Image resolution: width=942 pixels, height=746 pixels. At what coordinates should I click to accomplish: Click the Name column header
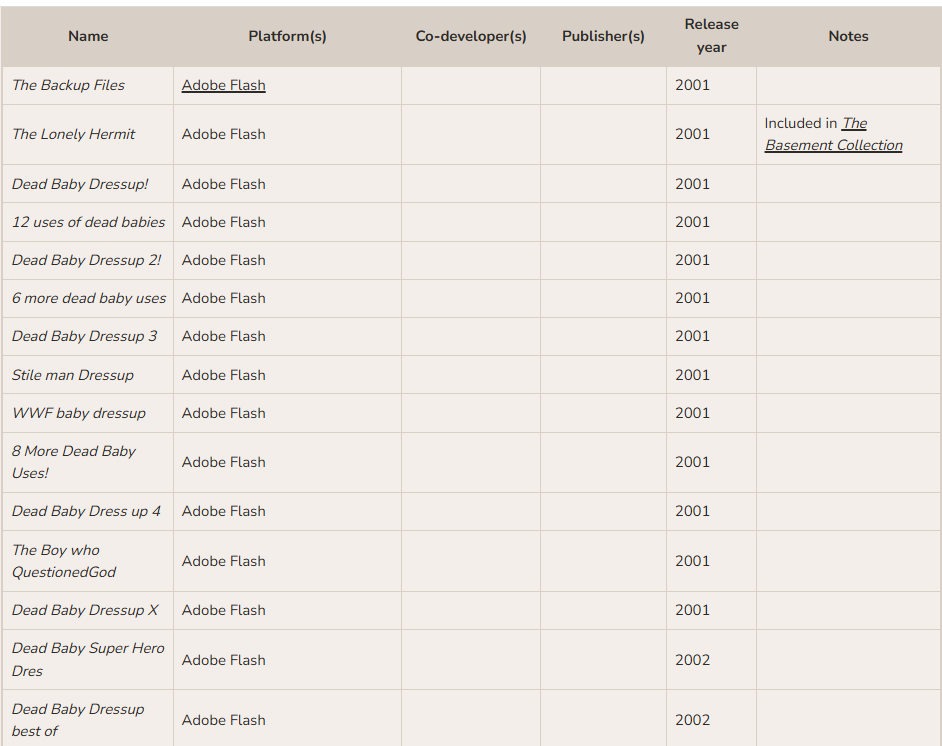(88, 36)
